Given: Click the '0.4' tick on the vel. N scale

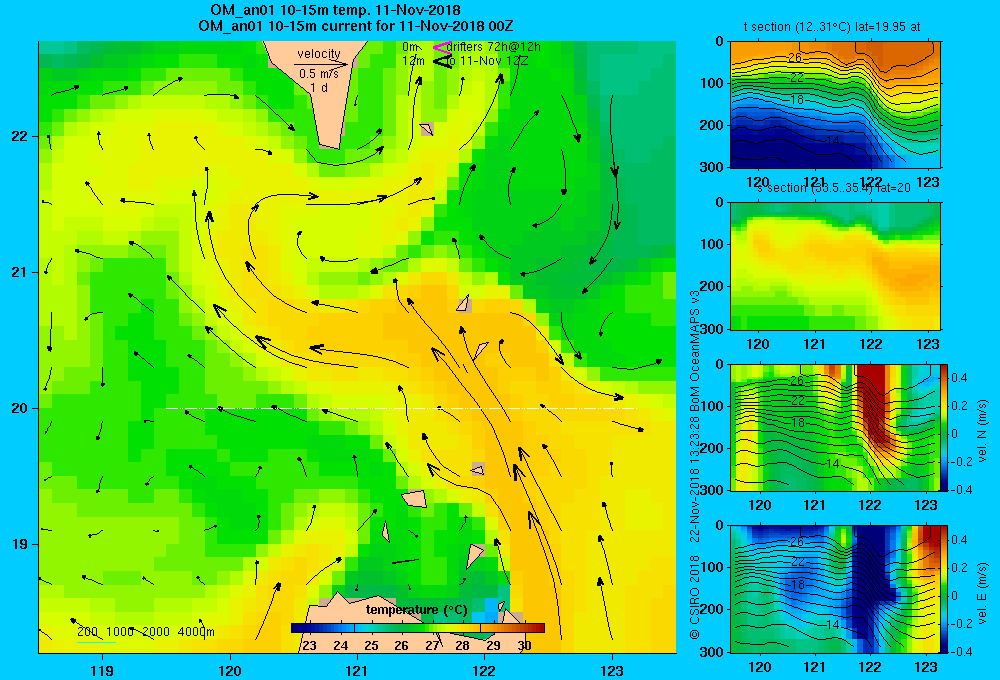Looking at the screenshot, I should point(959,378).
